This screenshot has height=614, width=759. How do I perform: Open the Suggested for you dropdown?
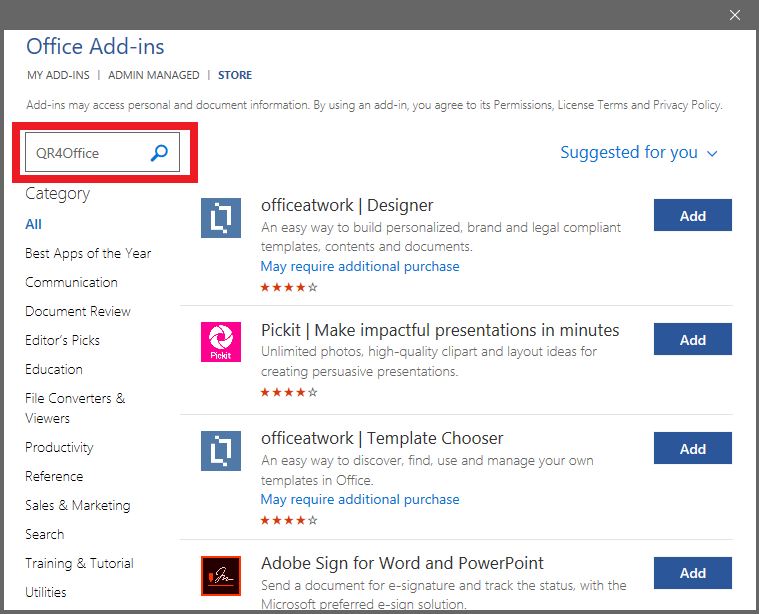coord(639,153)
